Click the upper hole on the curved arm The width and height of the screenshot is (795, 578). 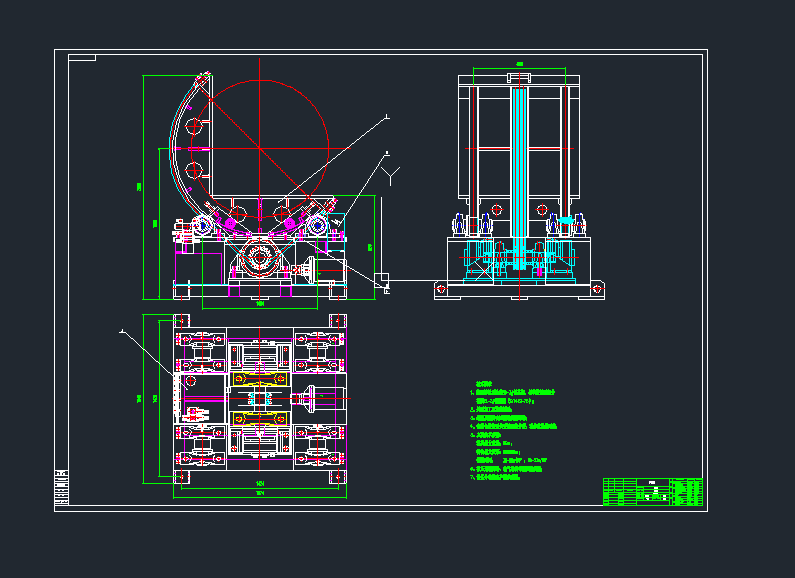pos(194,127)
